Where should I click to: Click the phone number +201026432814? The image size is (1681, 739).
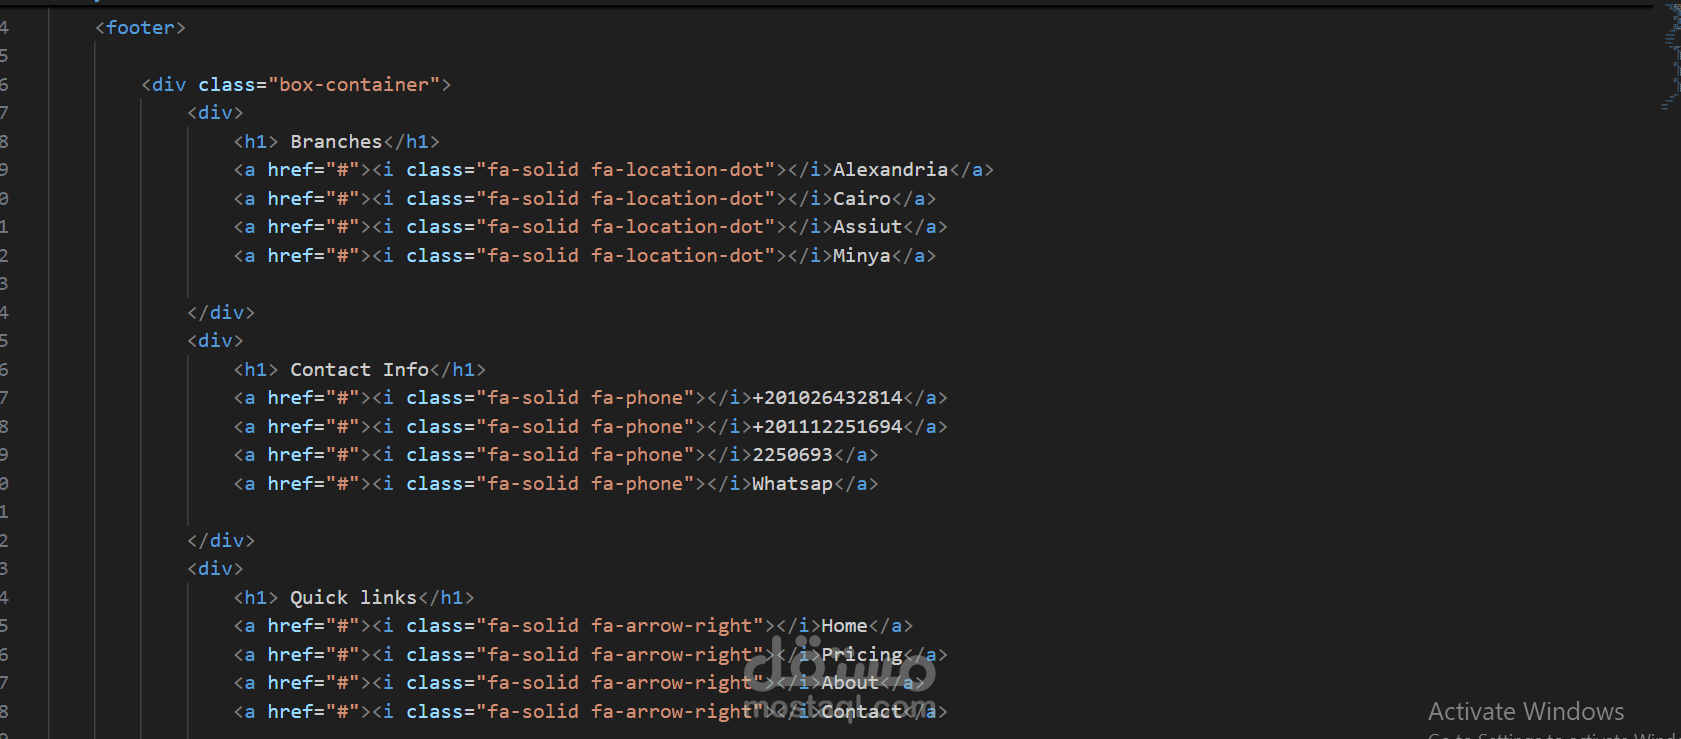coord(827,398)
